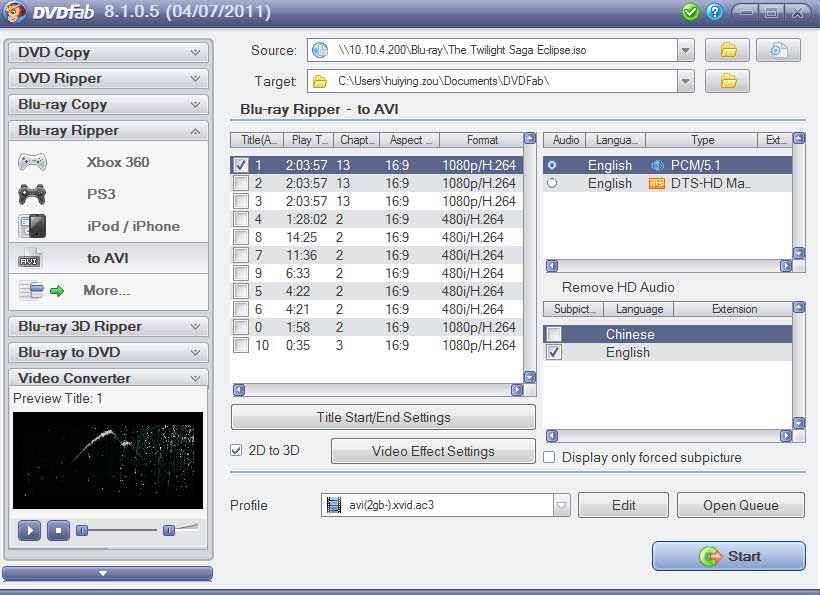820x595 pixels.
Task: Click the disc image source button
Action: (x=778, y=50)
